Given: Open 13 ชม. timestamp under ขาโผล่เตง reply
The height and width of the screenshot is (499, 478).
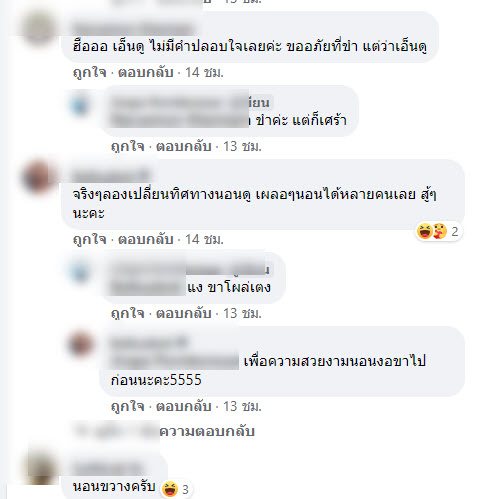Looking at the screenshot, I should point(242,313).
